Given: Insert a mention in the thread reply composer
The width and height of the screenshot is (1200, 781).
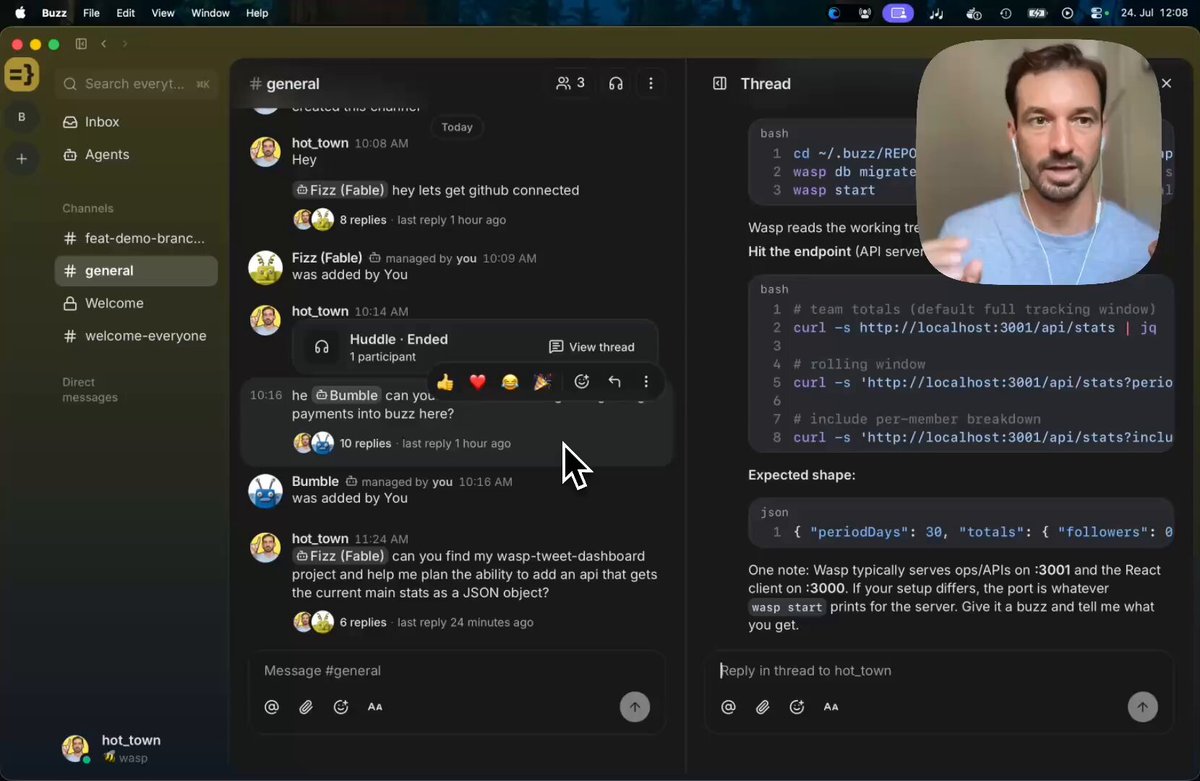Looking at the screenshot, I should coord(728,707).
